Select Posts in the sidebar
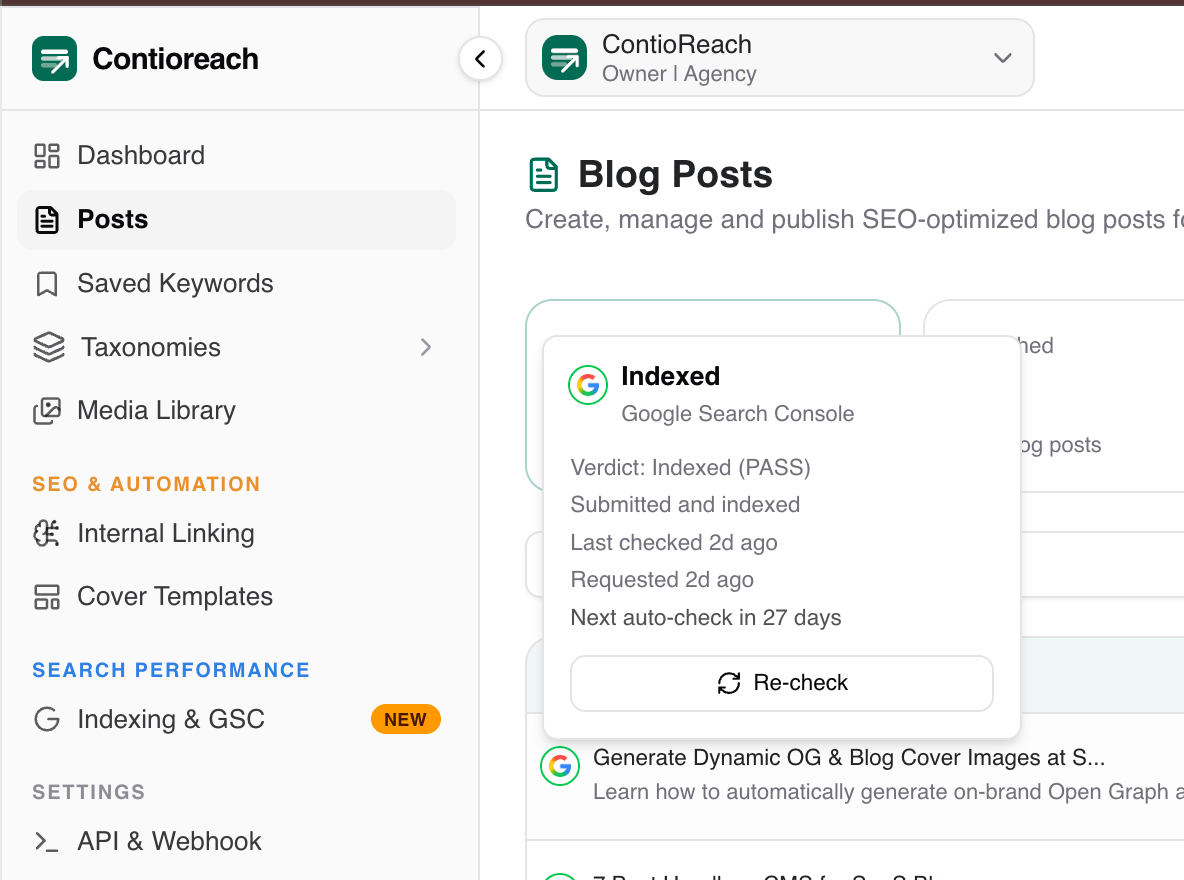The image size is (1184, 880). coord(236,220)
